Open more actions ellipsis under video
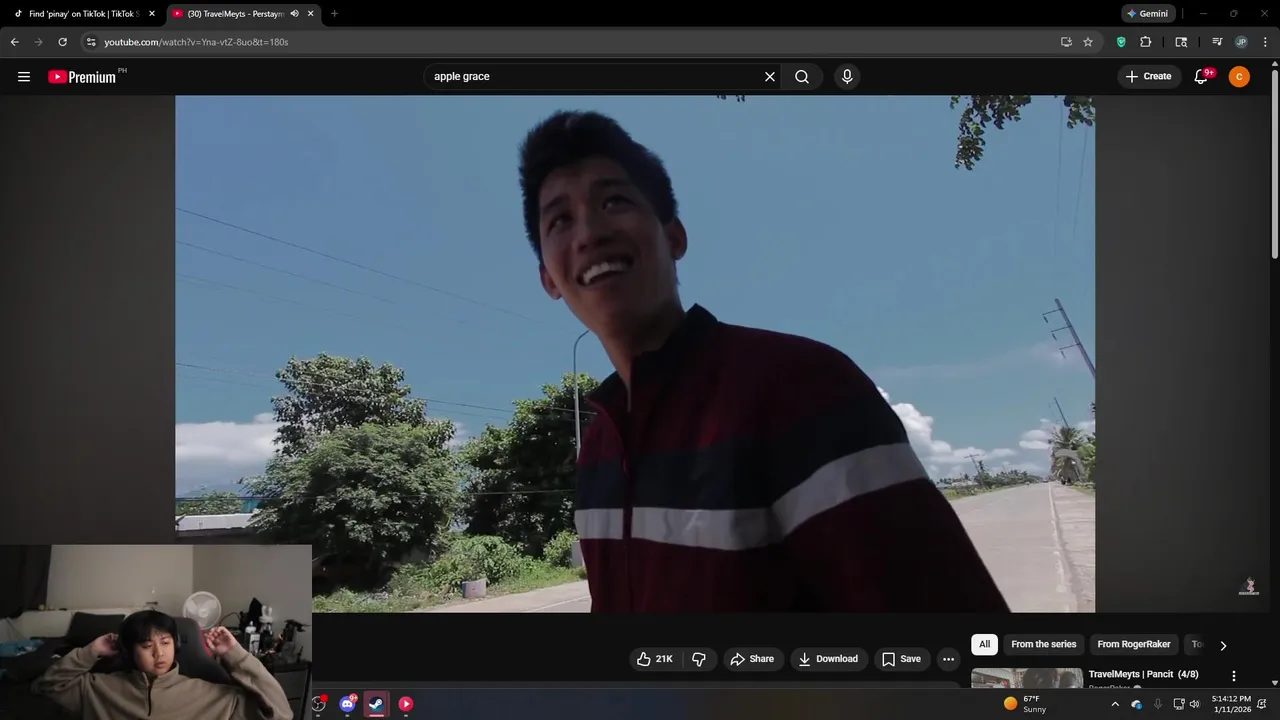The width and height of the screenshot is (1280, 720). 948,659
